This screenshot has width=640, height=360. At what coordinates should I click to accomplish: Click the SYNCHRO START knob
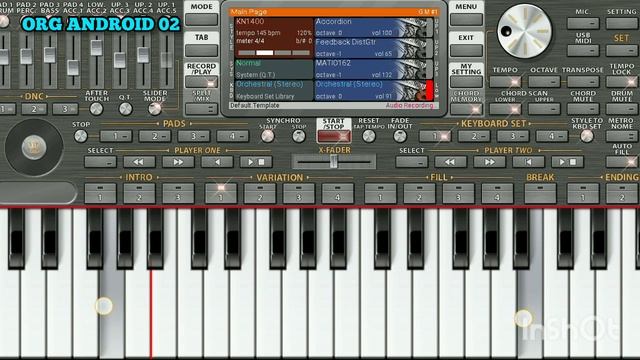click(x=267, y=136)
